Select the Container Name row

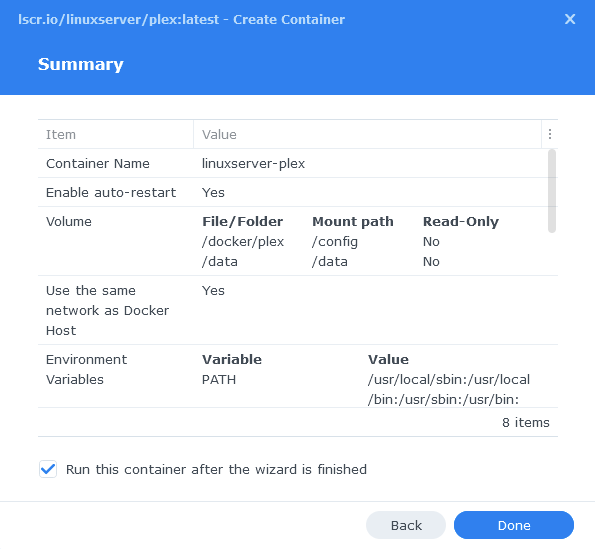click(293, 164)
